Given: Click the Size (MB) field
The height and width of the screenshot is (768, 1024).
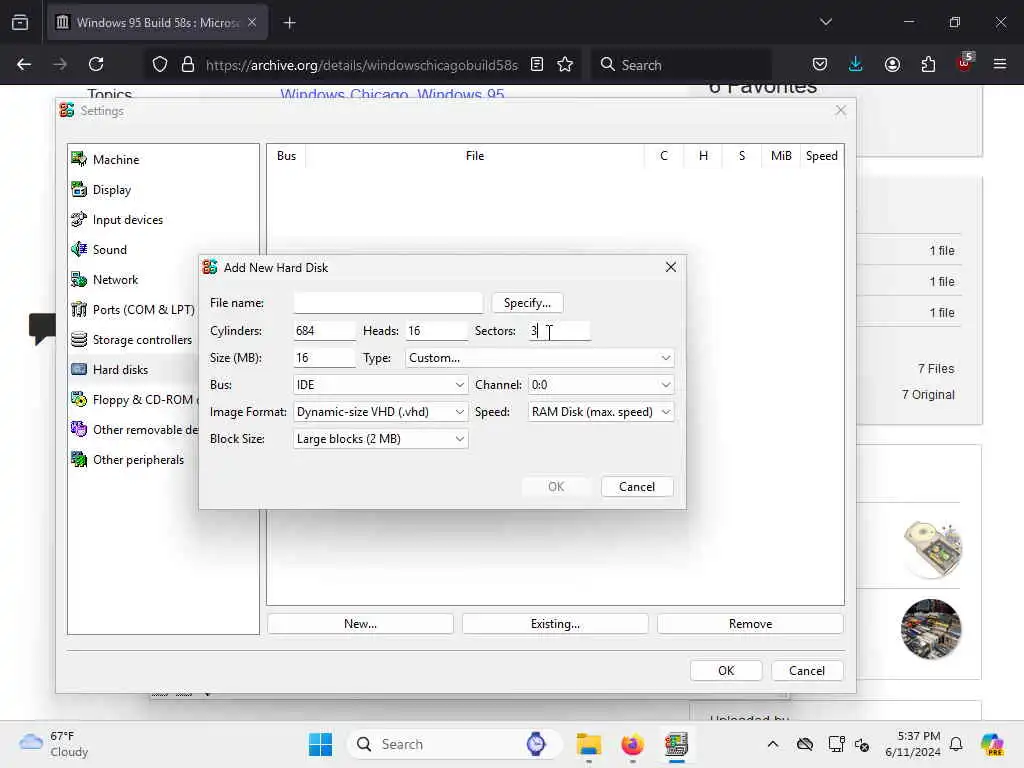Looking at the screenshot, I should click(325, 358).
